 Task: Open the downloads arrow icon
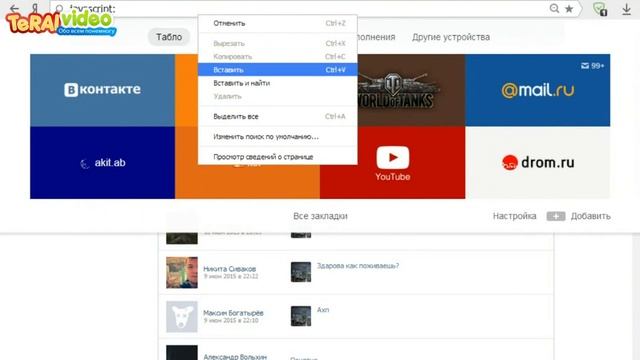pyautogui.click(x=627, y=9)
